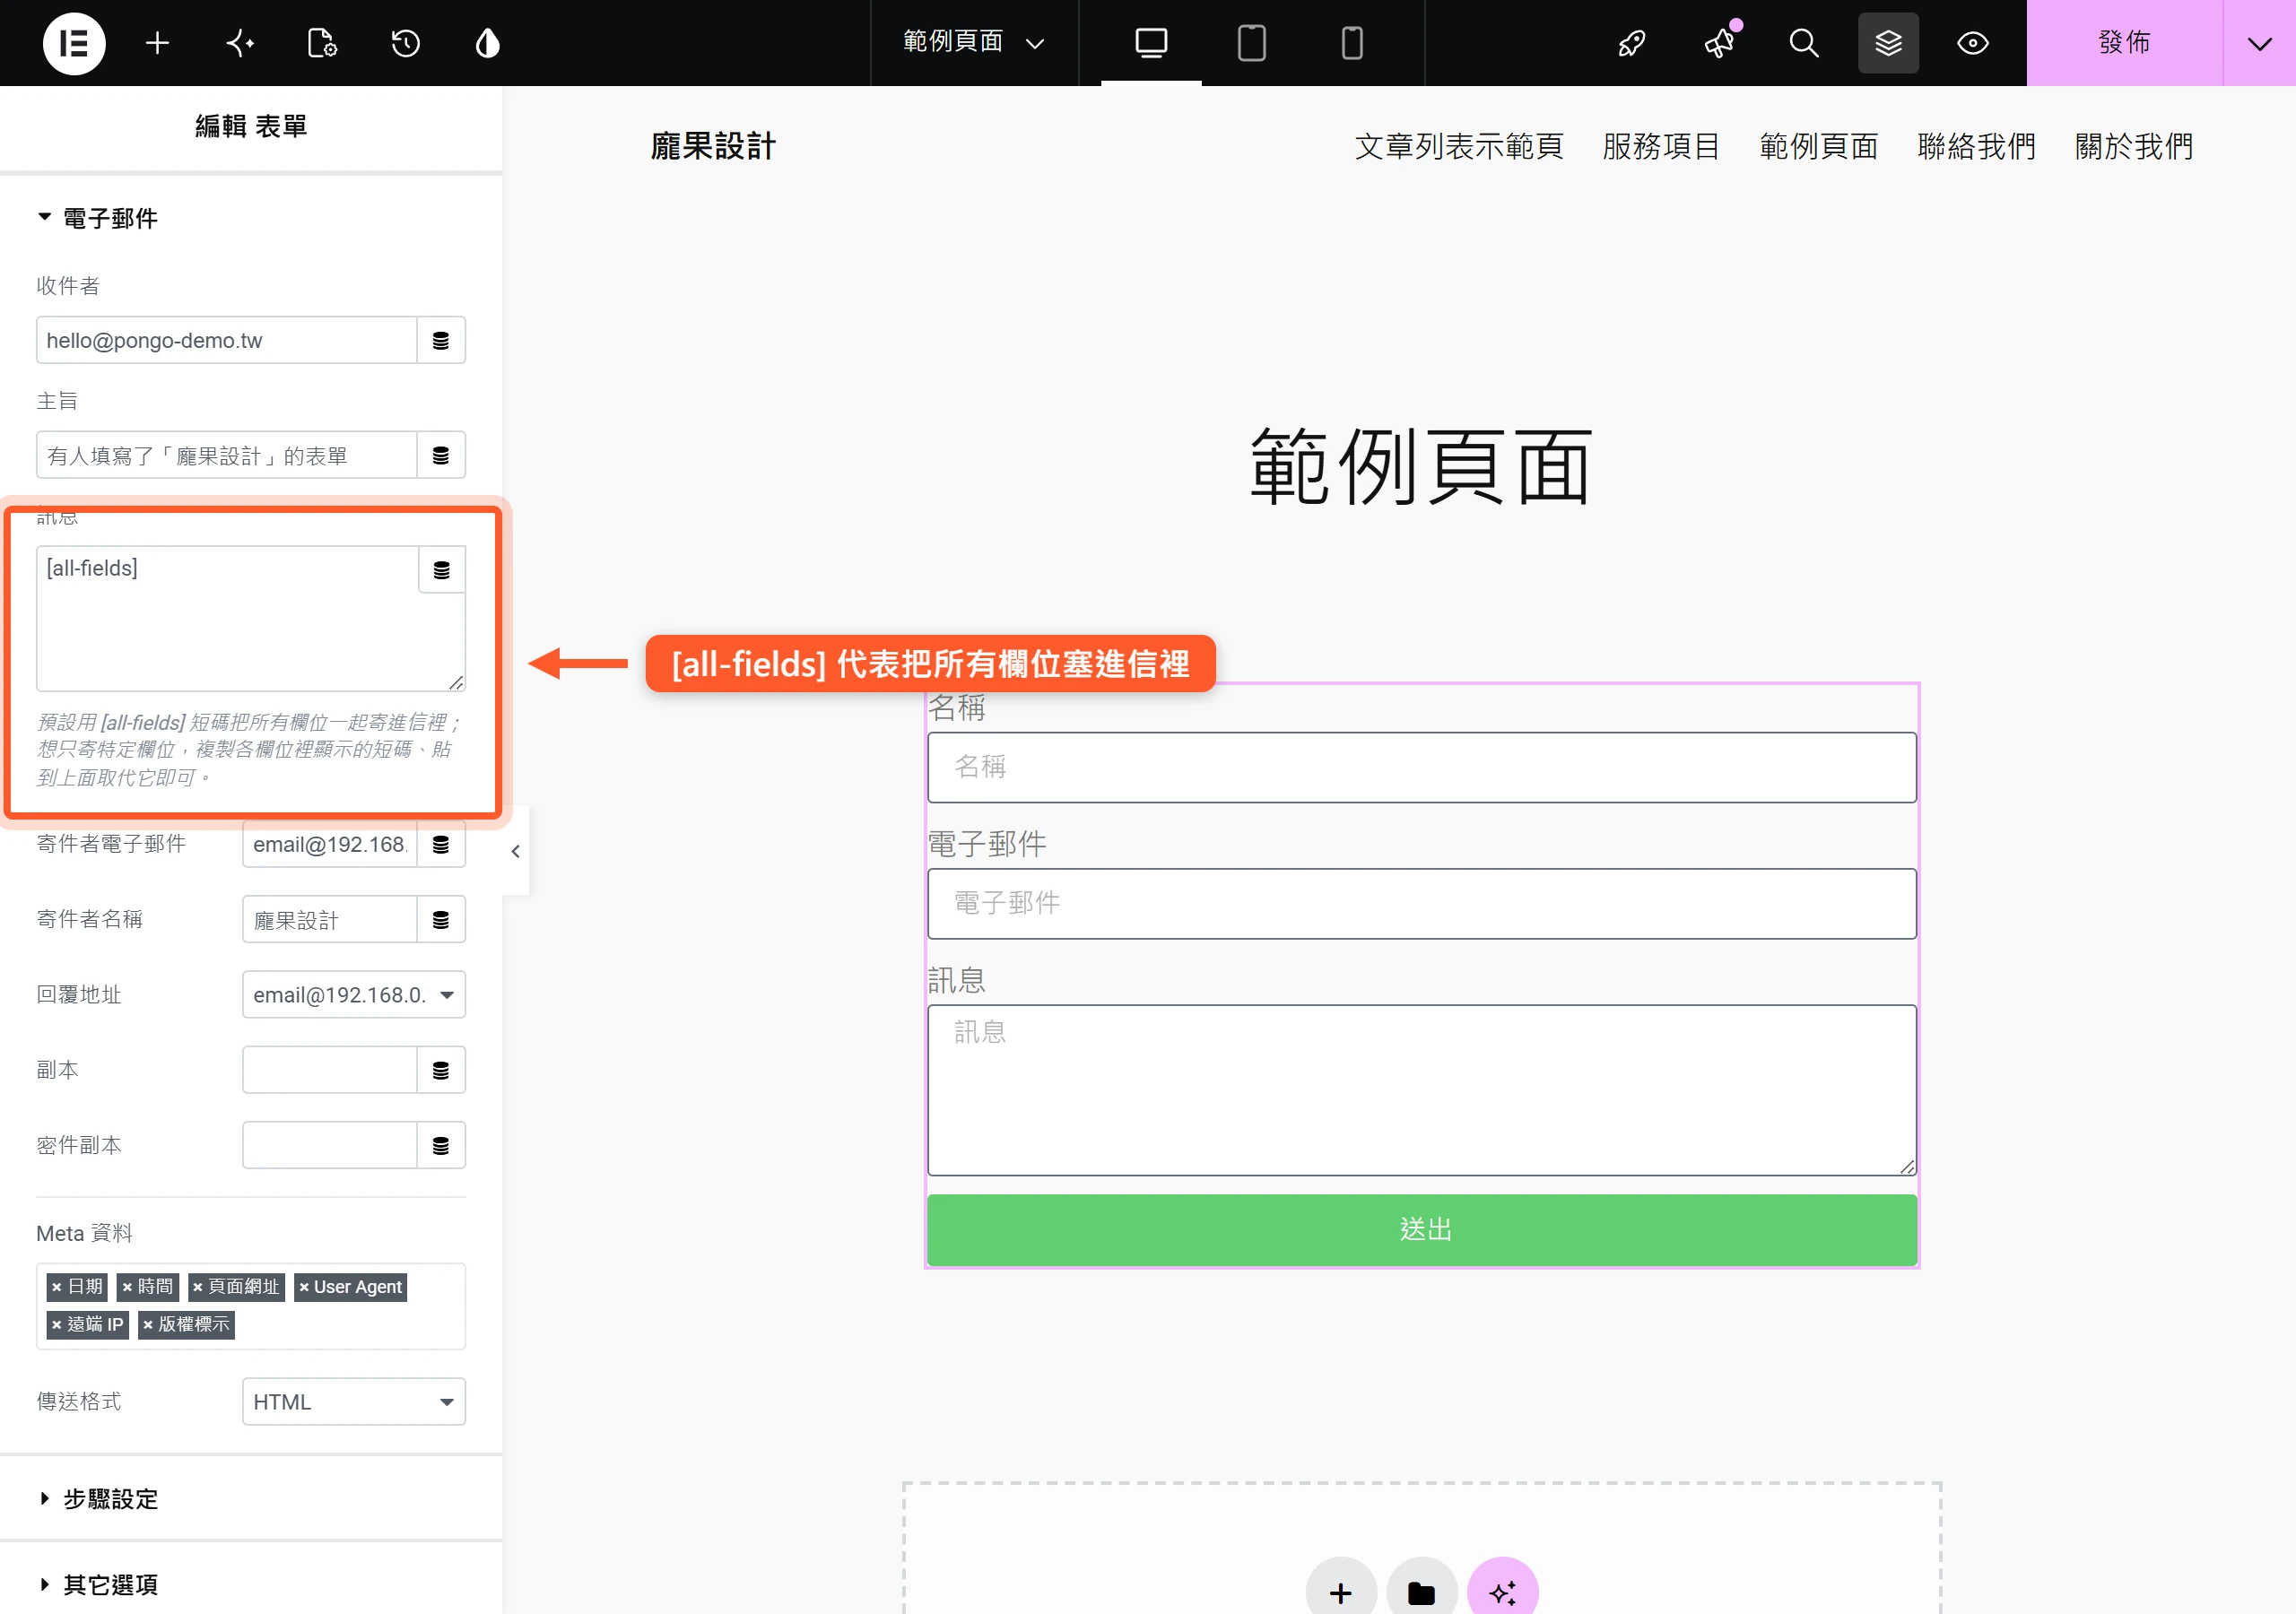Open the Elementor main menu logo
Screen dimensions: 2296x1614
pos(74,43)
